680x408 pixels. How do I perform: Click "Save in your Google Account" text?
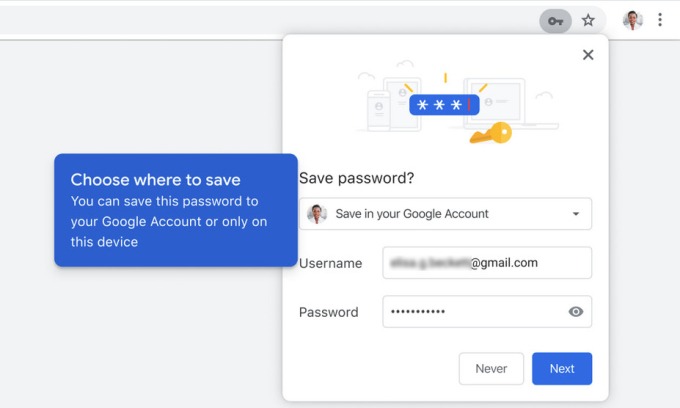tap(412, 214)
